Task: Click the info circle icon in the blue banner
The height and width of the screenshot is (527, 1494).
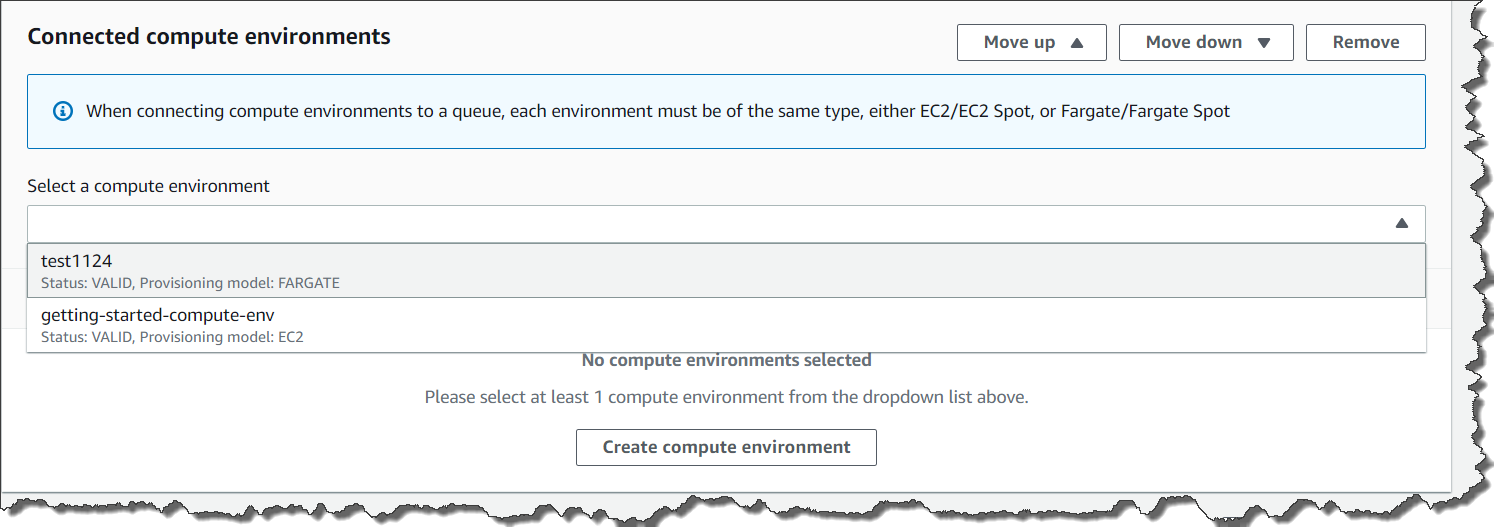Action: (x=62, y=111)
